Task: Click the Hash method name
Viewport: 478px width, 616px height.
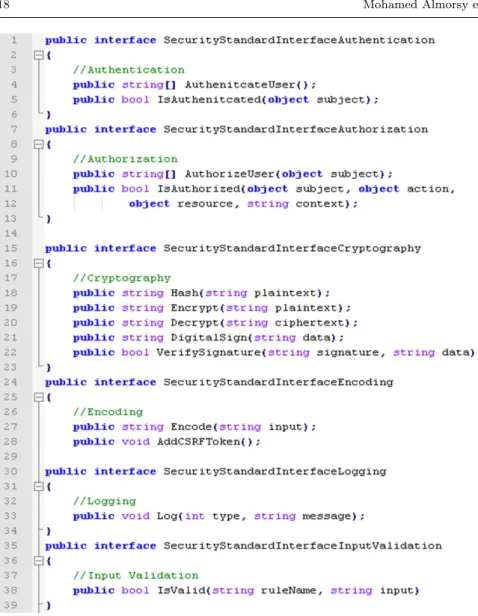Action: [185, 293]
